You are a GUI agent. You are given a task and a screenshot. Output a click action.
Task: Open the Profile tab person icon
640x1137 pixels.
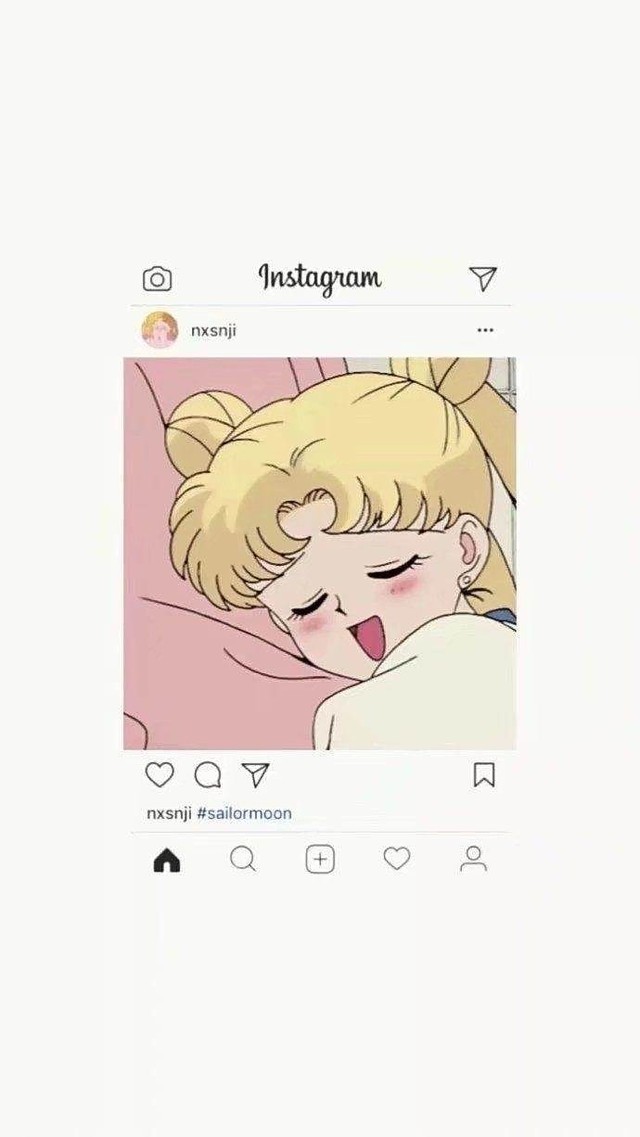click(473, 859)
